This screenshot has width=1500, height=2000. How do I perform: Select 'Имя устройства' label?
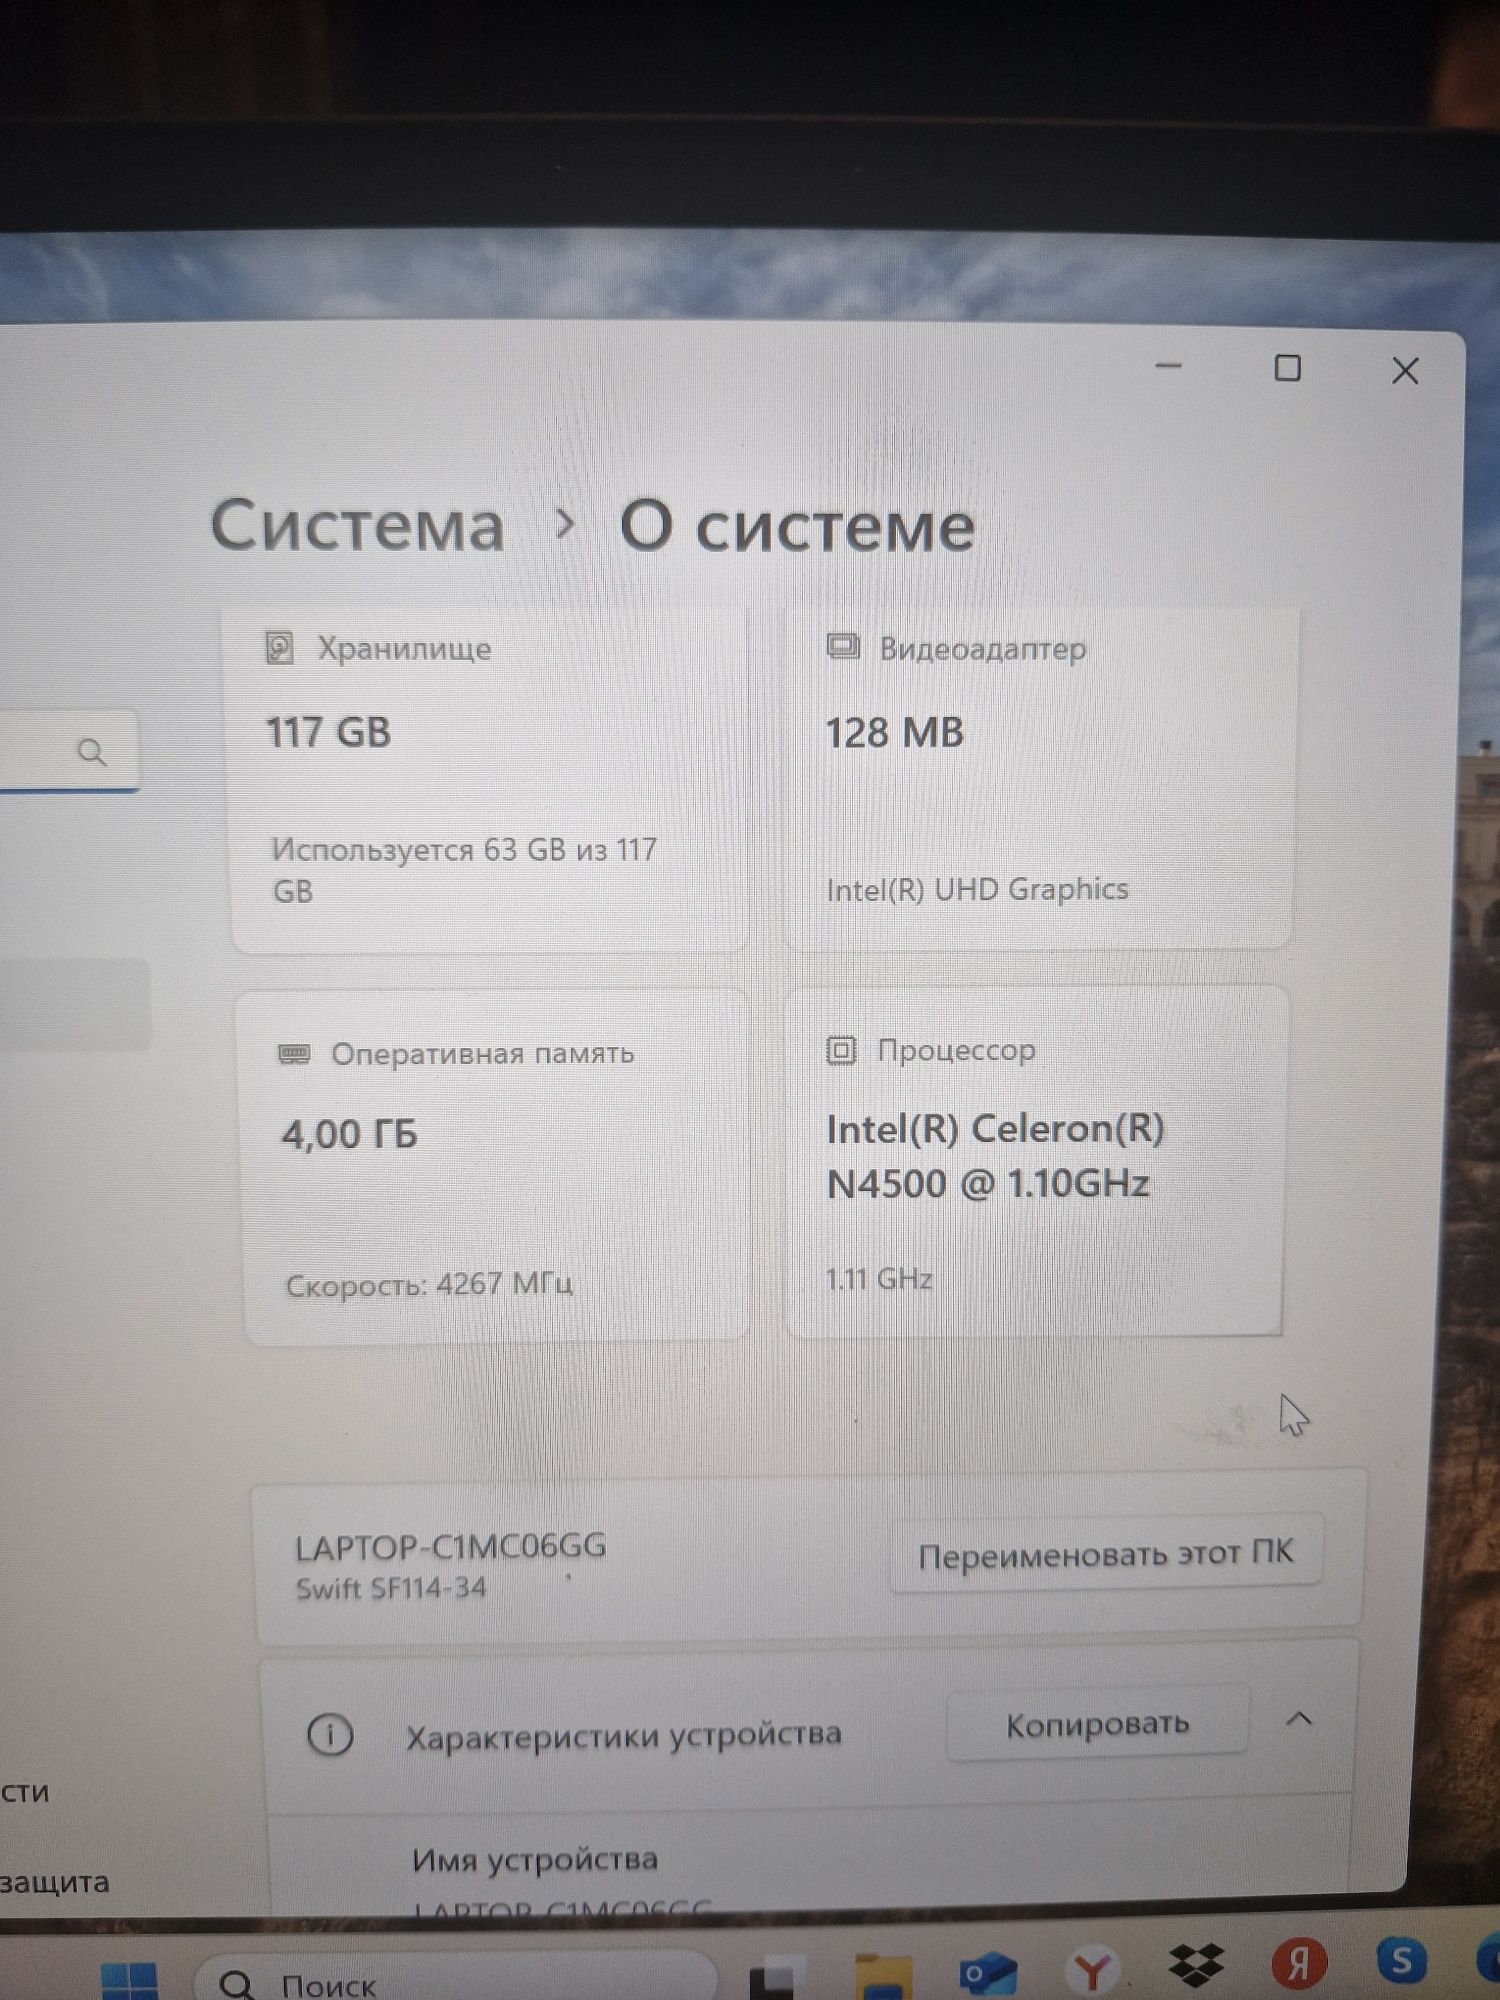535,1859
